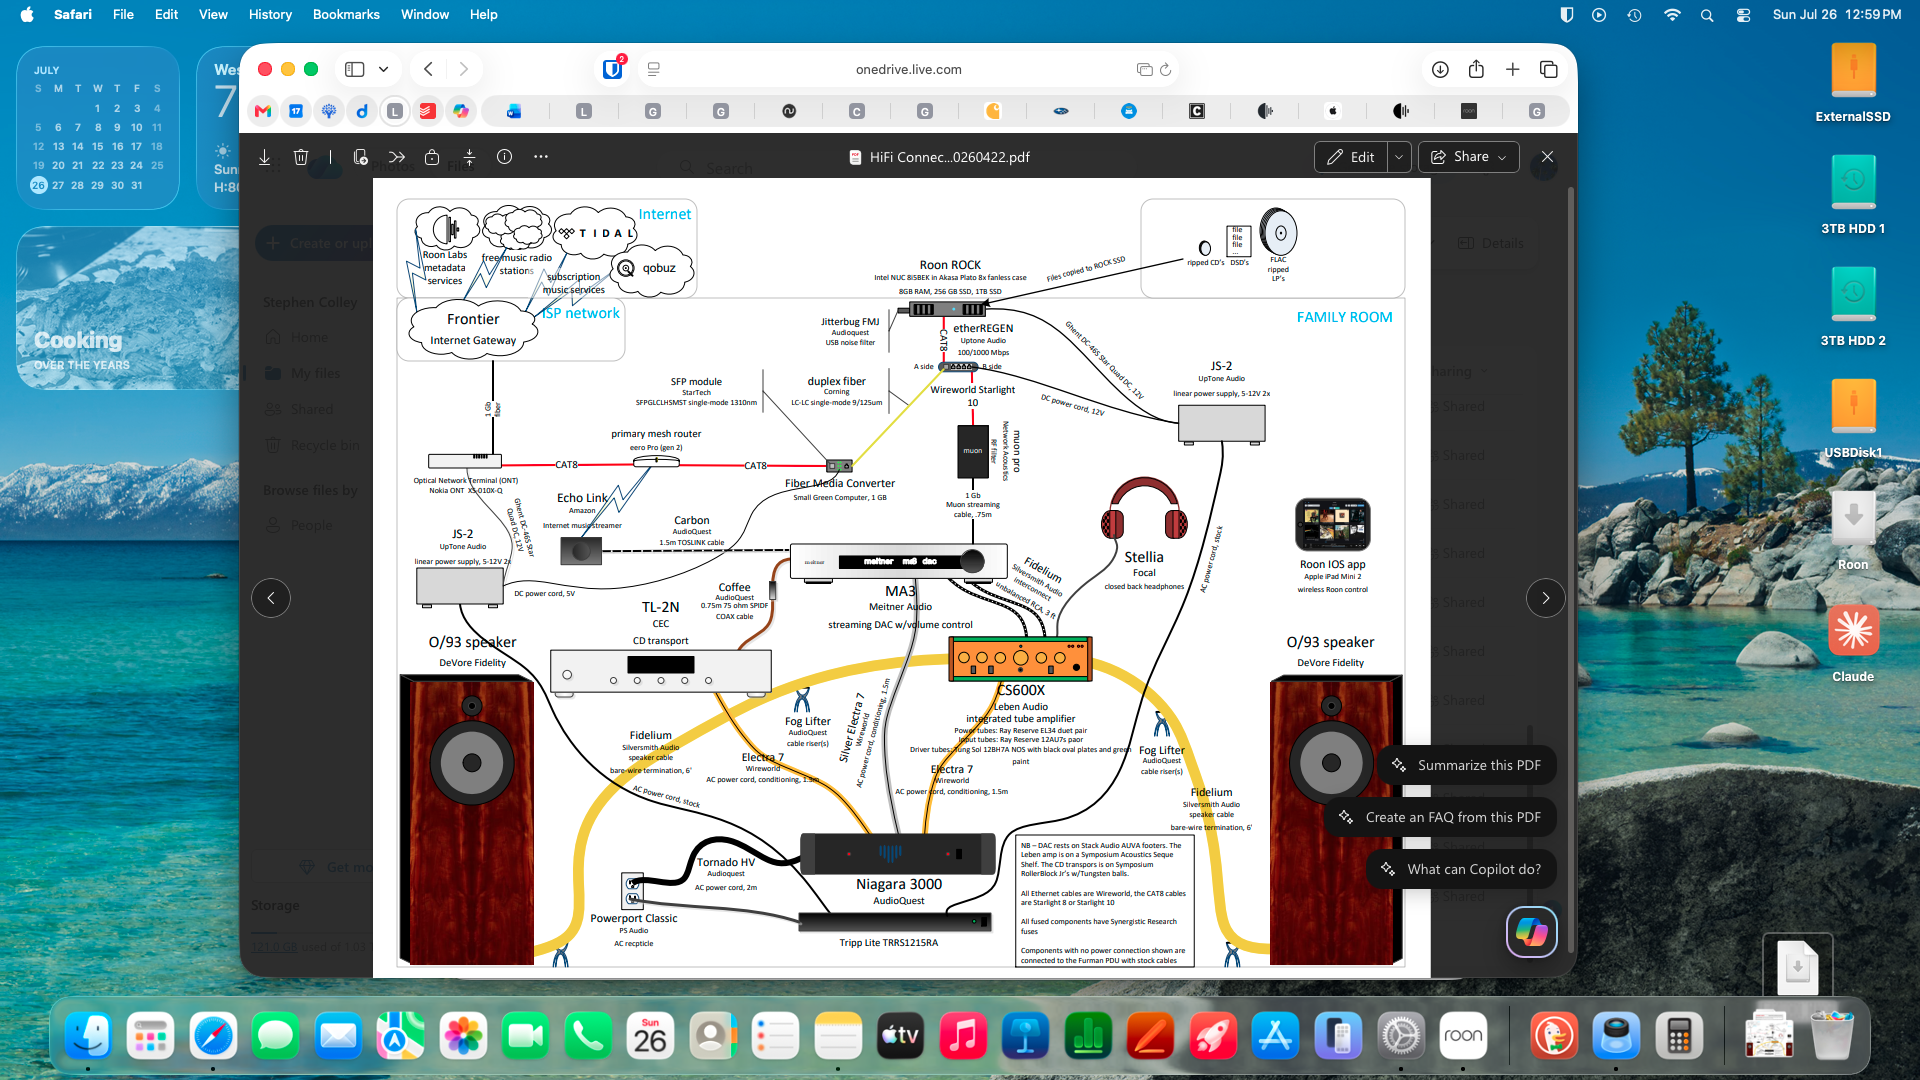Select the ExternalSSD desktop drive
Image resolution: width=1920 pixels, height=1080 pixels.
click(x=1853, y=82)
